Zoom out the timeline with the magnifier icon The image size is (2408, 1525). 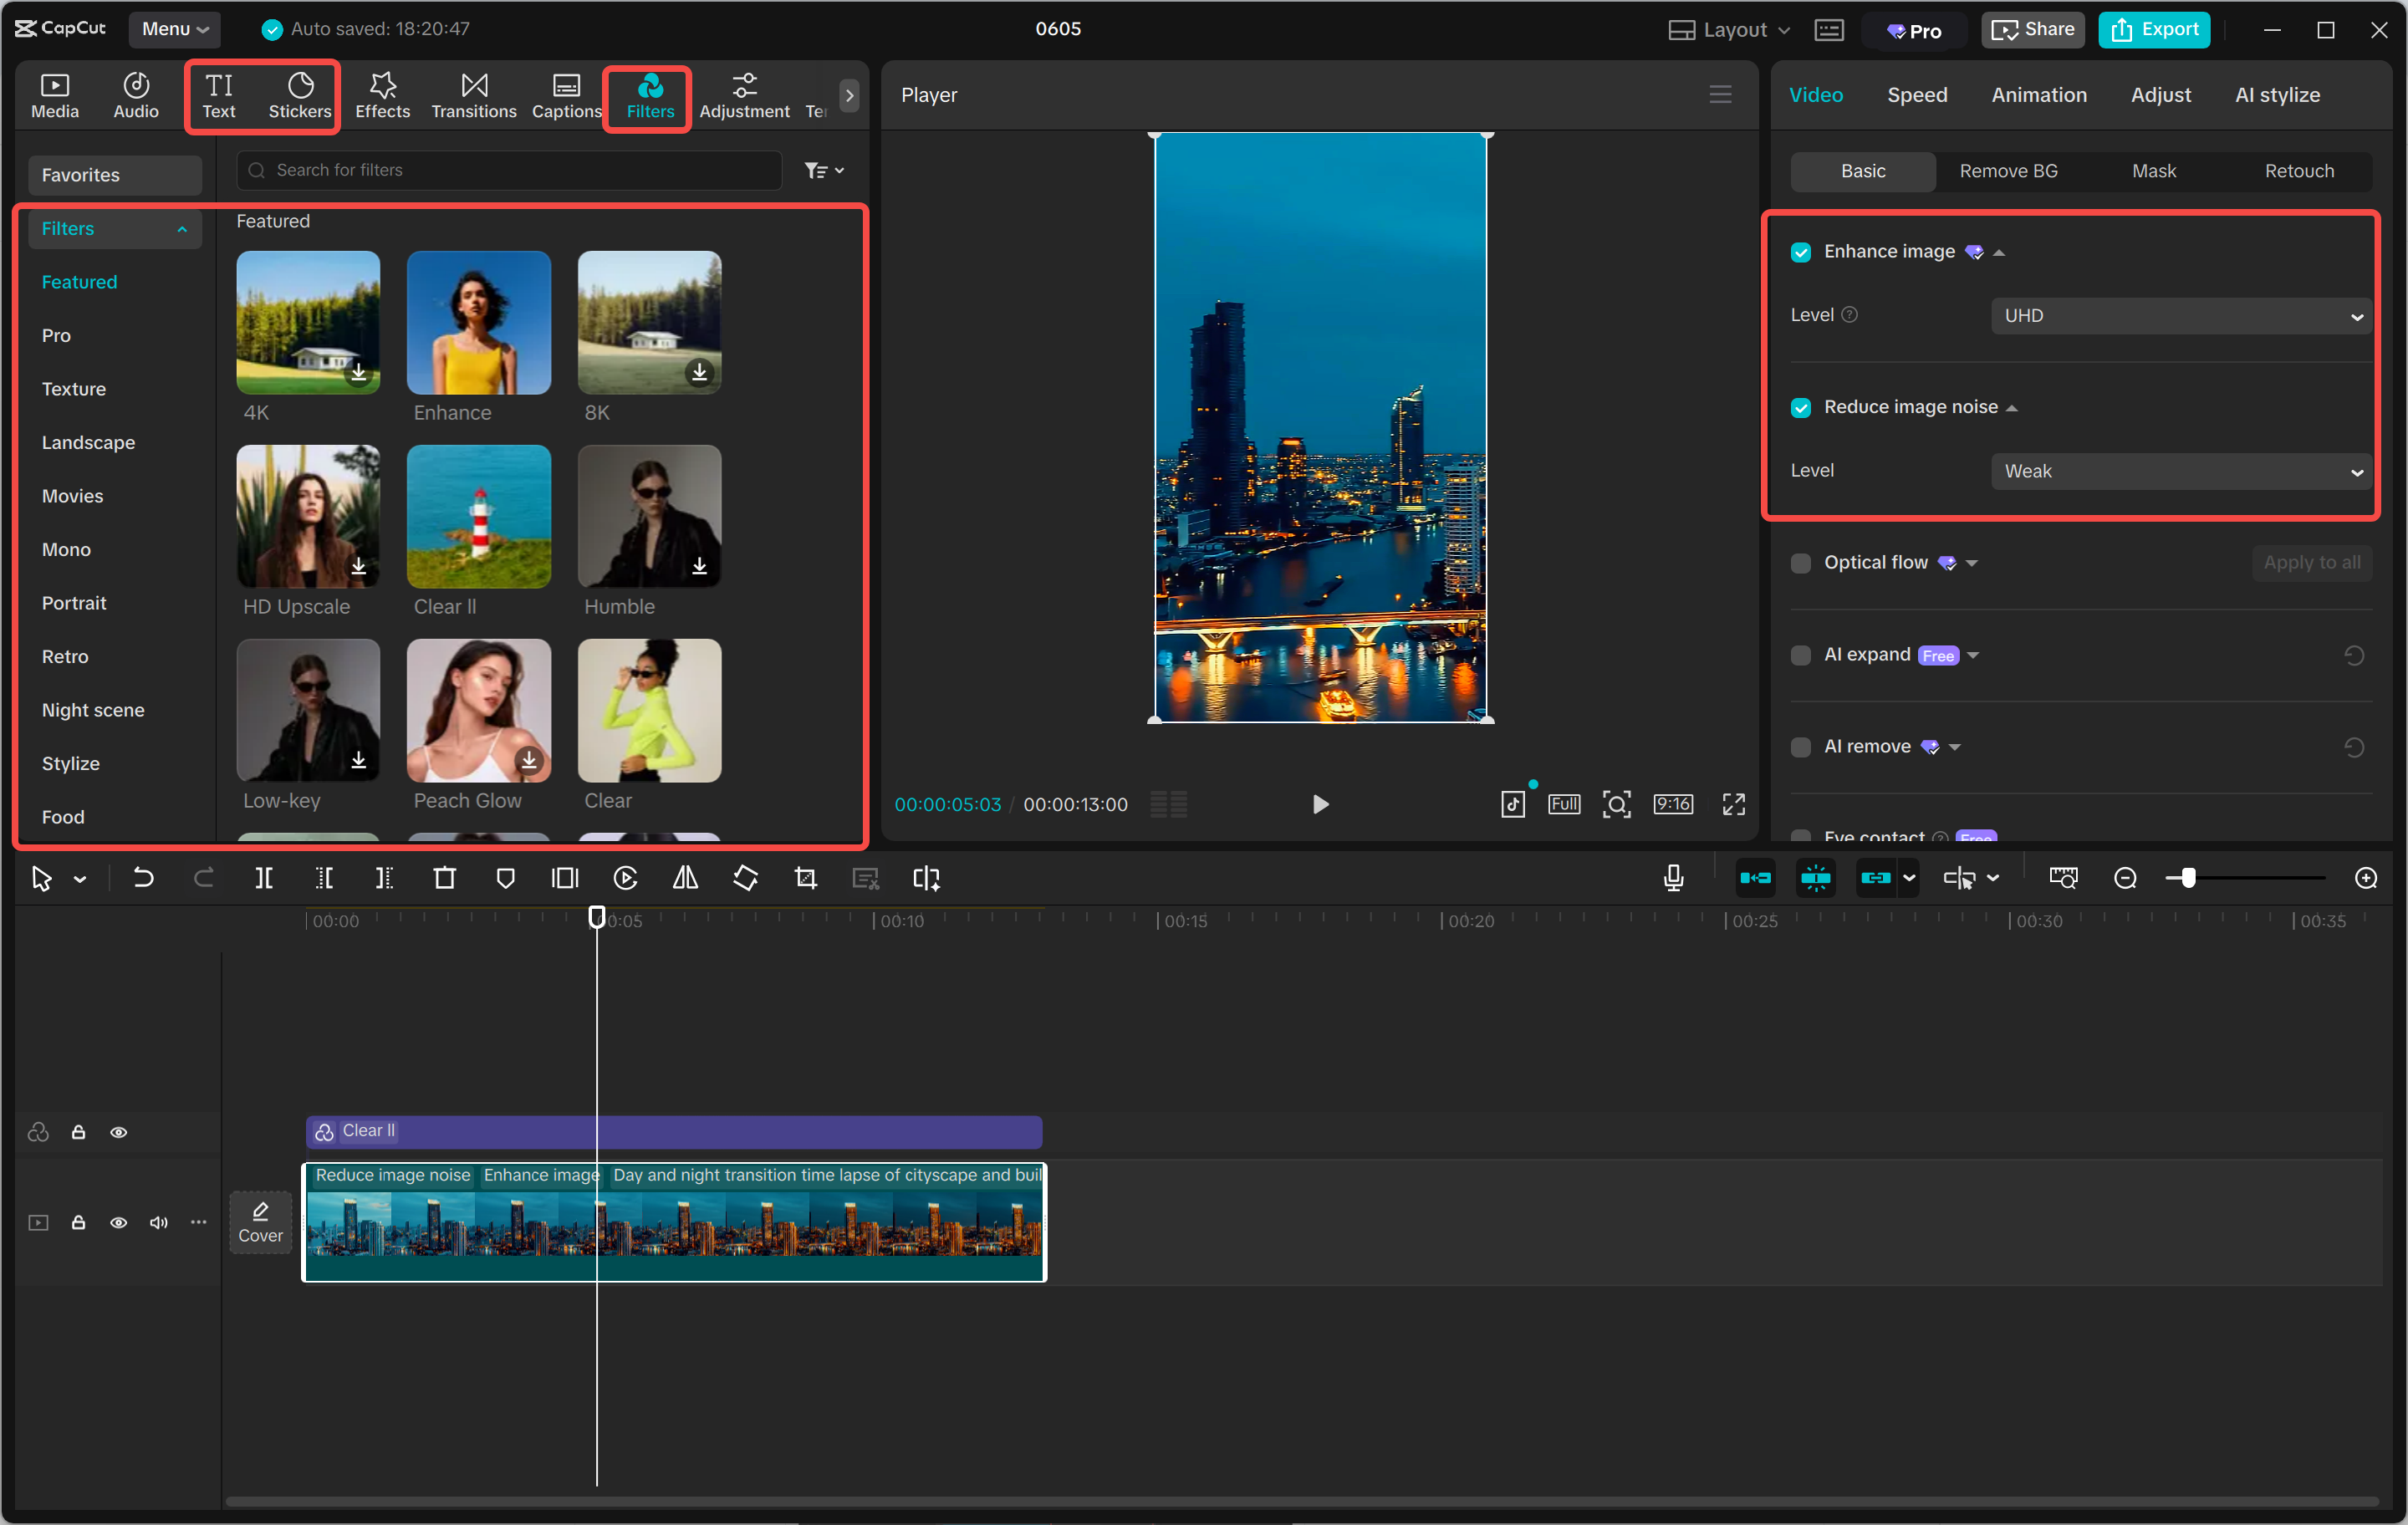tap(2125, 878)
